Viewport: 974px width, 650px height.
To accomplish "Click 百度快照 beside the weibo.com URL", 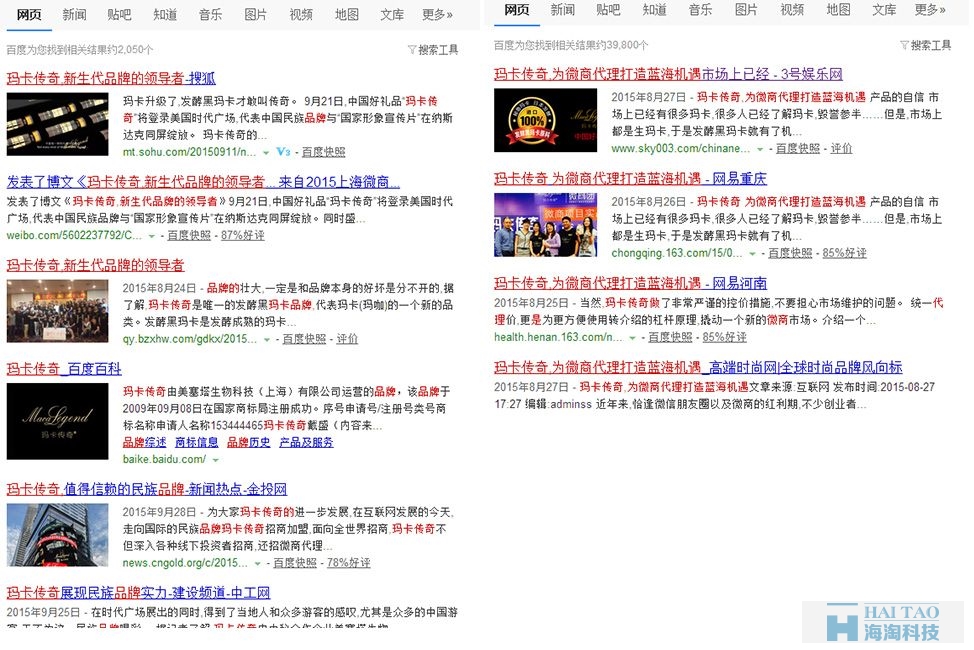I will click(189, 236).
